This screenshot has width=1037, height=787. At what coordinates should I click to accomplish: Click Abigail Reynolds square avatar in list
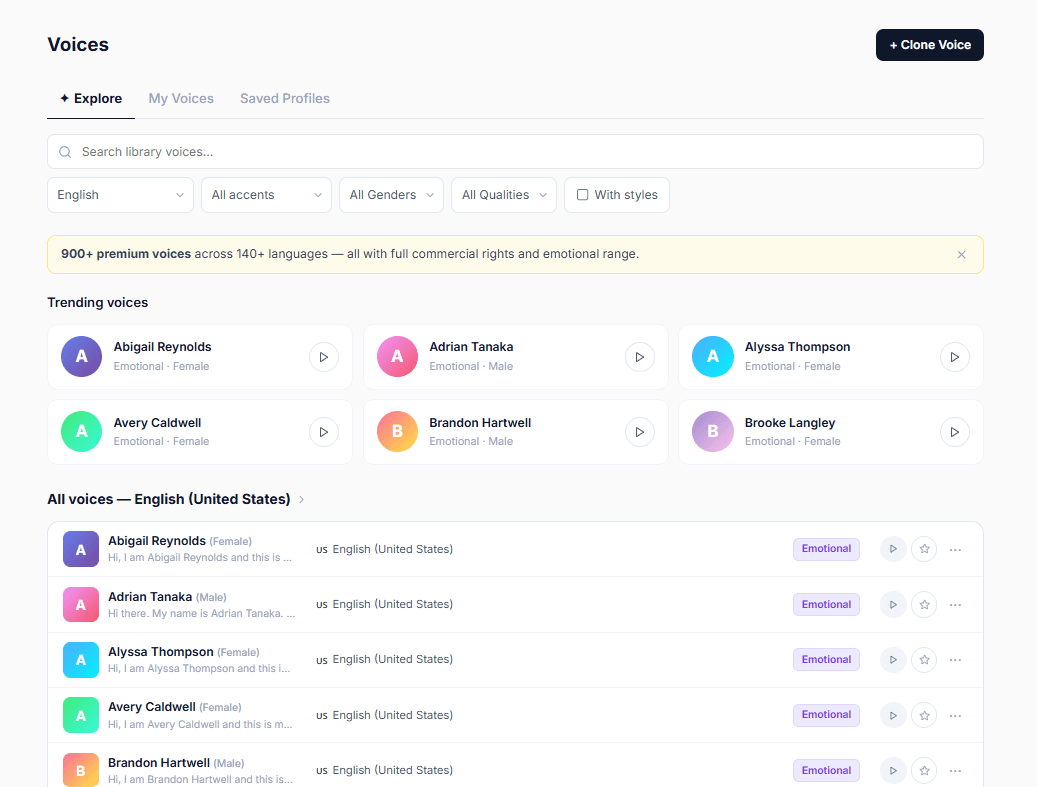tap(81, 549)
